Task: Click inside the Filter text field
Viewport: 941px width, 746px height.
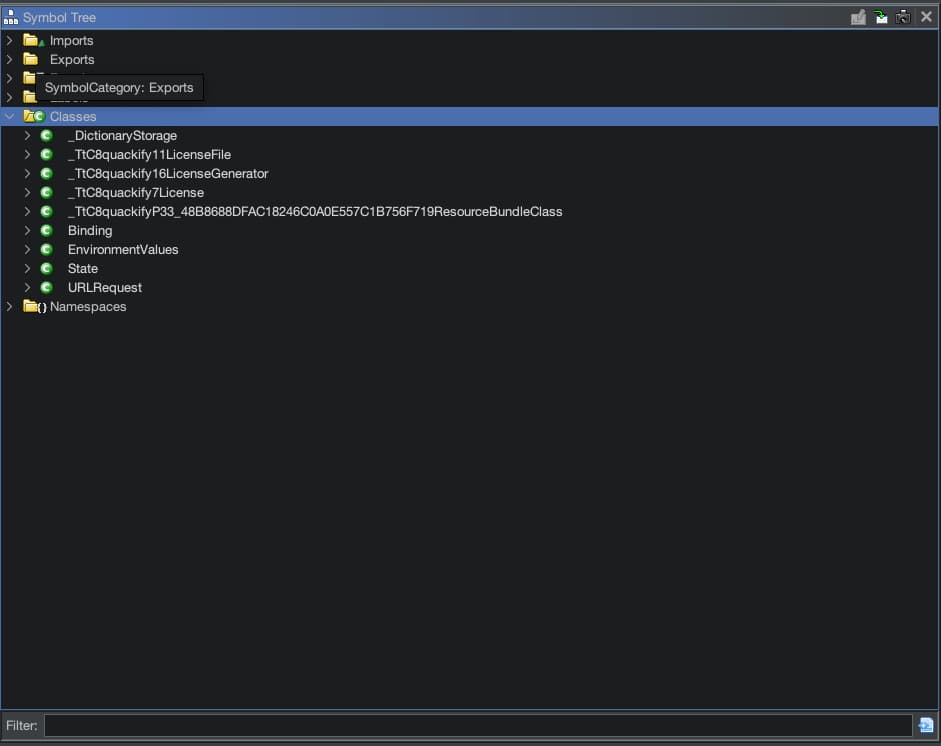Action: point(477,725)
